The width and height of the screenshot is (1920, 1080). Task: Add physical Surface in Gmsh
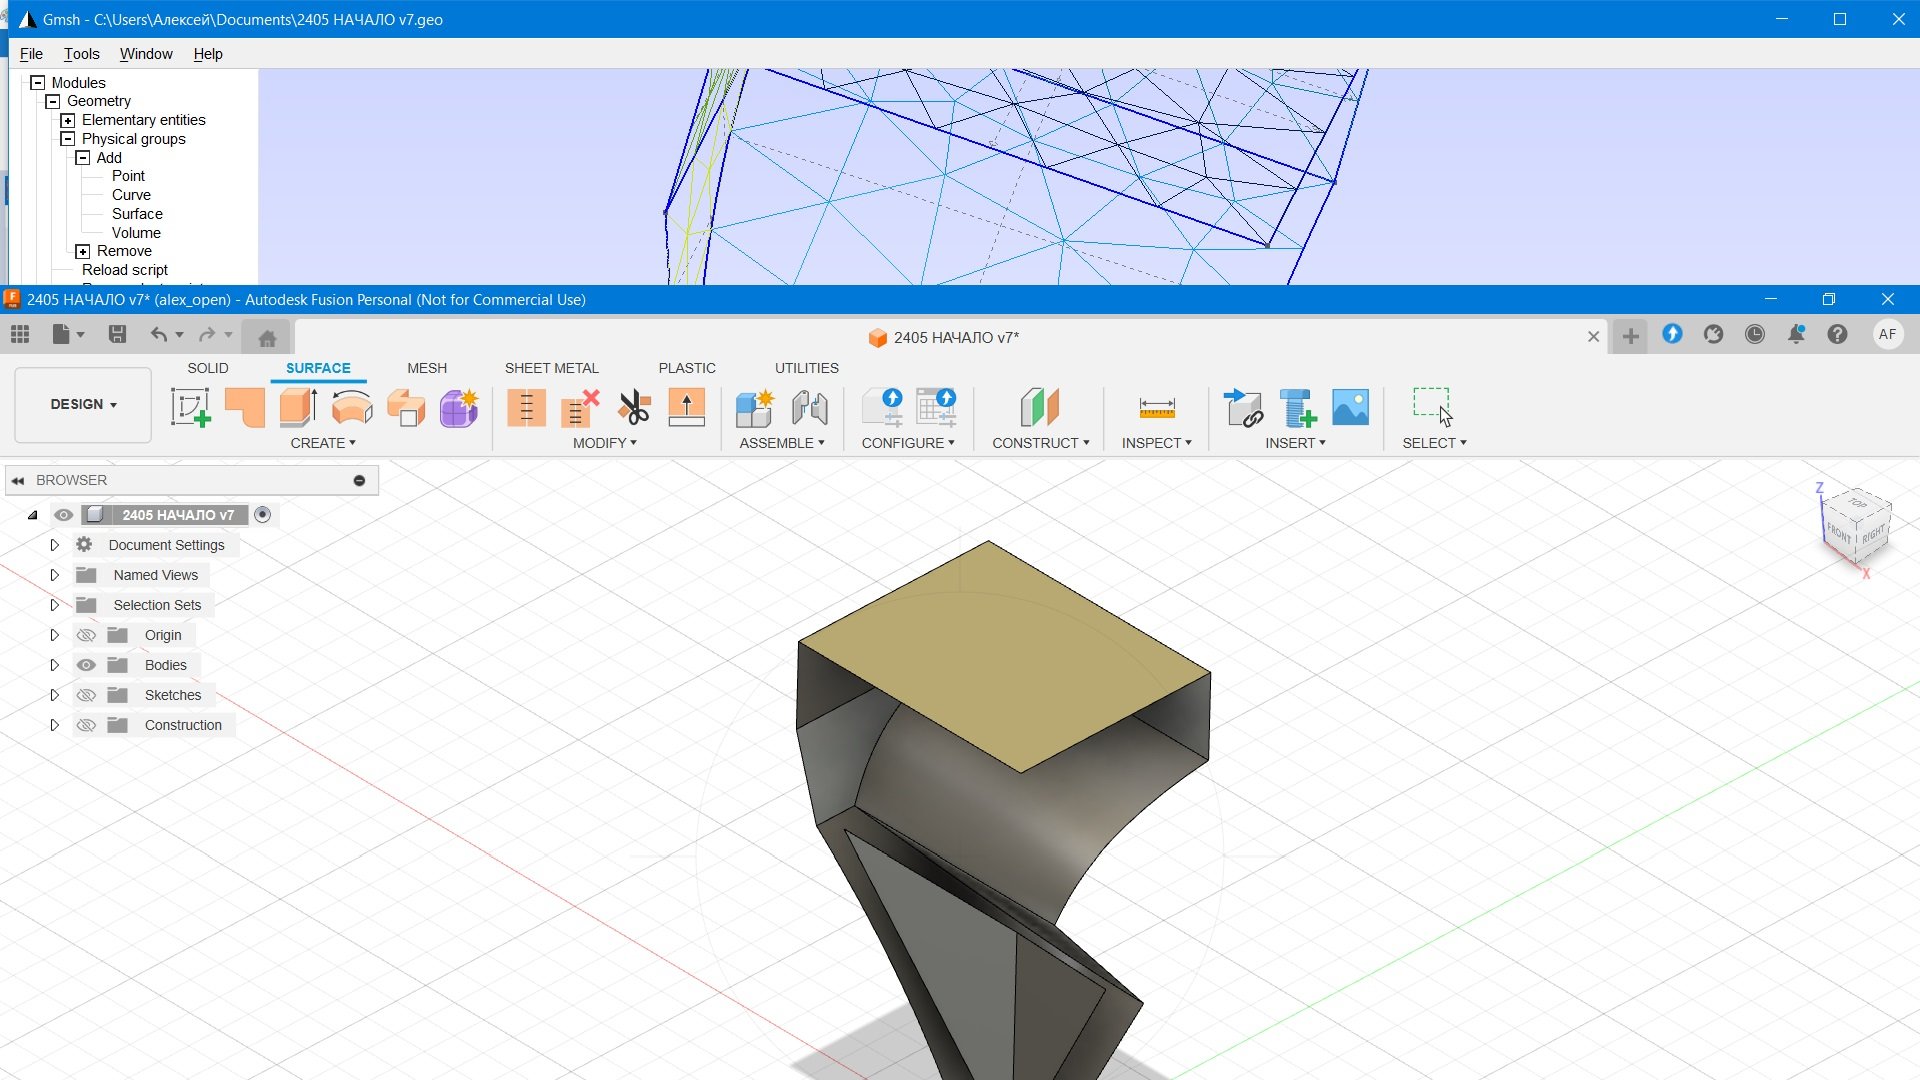click(137, 214)
